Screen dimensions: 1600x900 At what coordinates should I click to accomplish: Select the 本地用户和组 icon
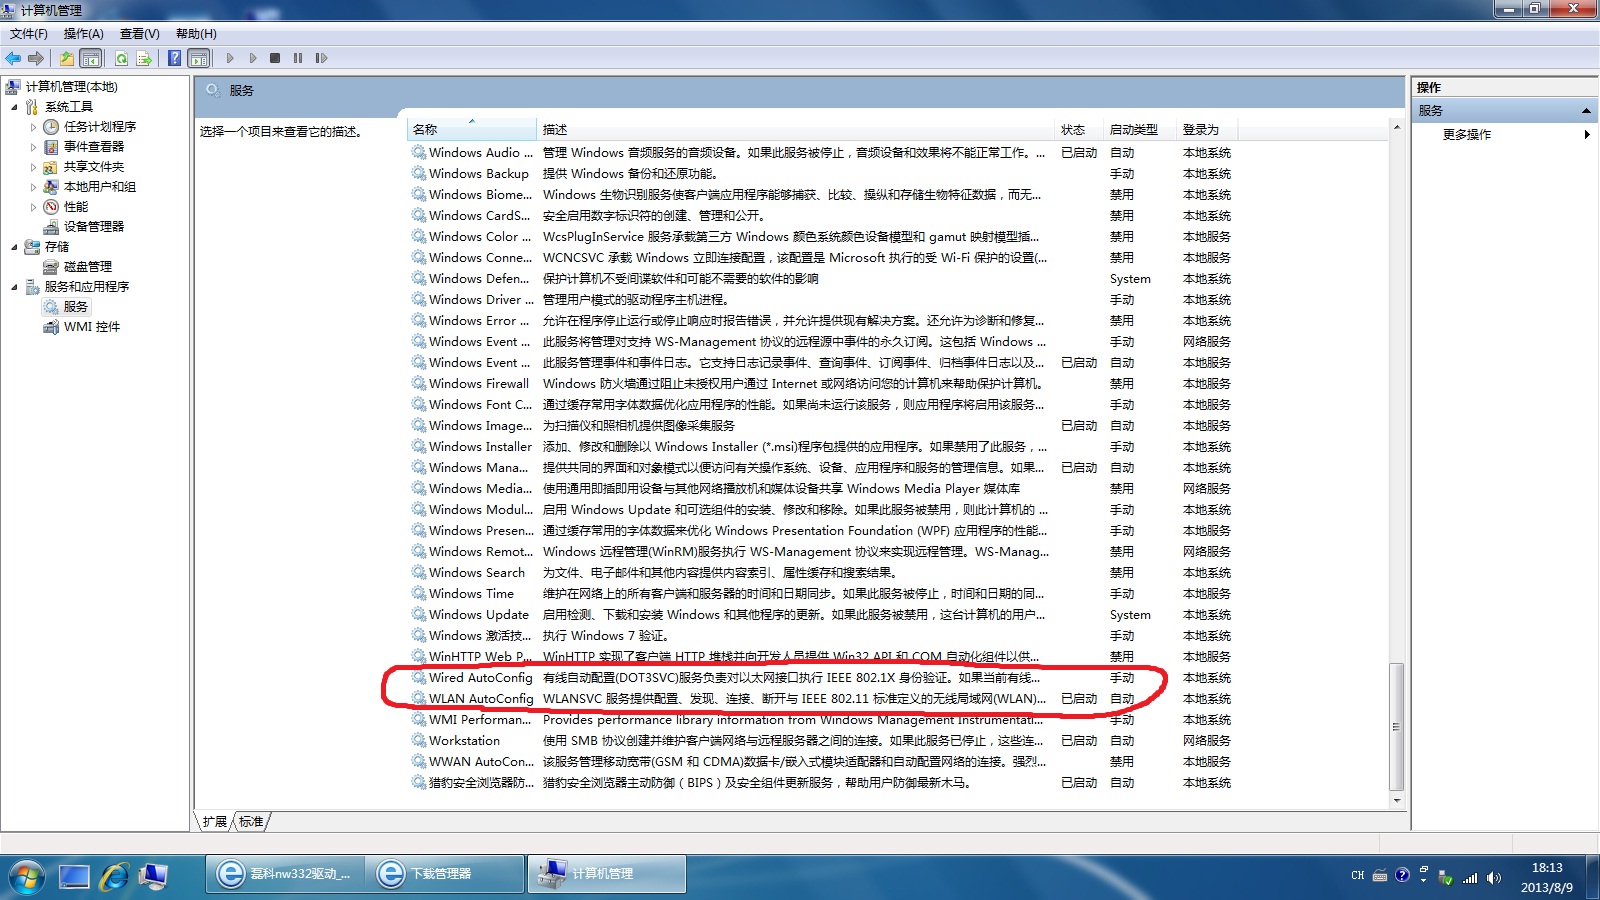click(51, 187)
